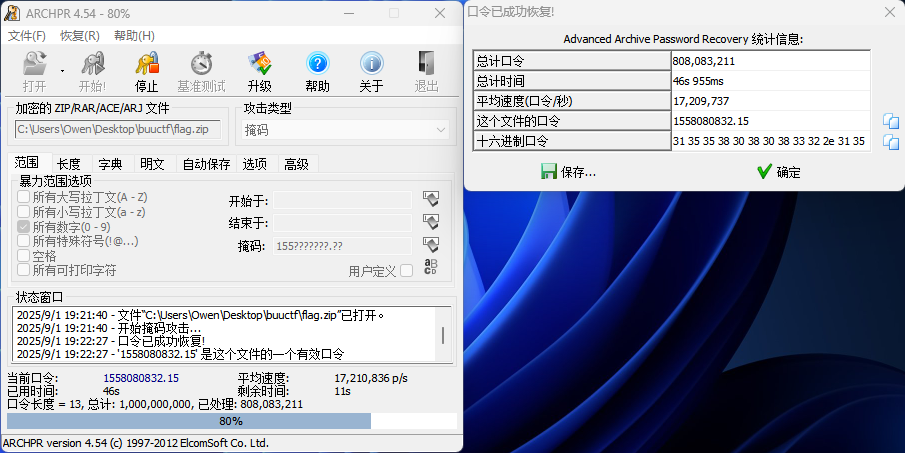Open the 恢复(R) menu
This screenshot has height=453, width=905.
(80, 36)
